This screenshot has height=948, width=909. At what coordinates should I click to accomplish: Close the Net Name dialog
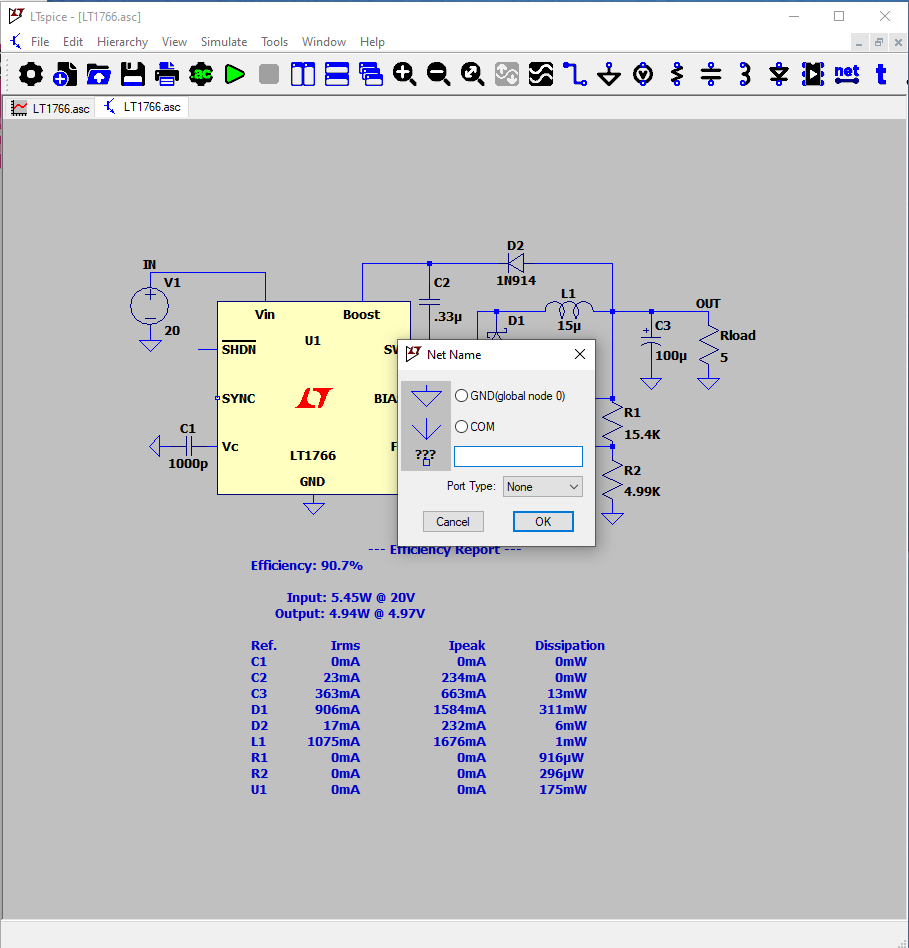[580, 355]
